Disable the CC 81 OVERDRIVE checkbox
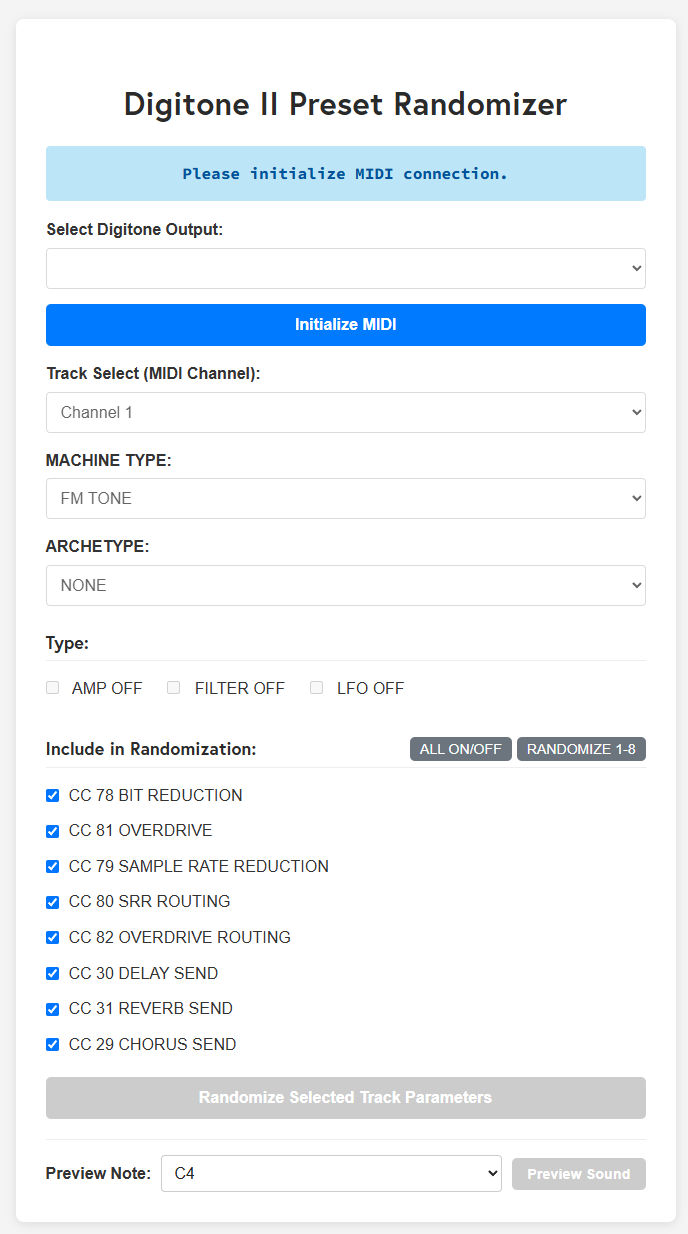Viewport: 688px width, 1234px height. pyautogui.click(x=53, y=831)
